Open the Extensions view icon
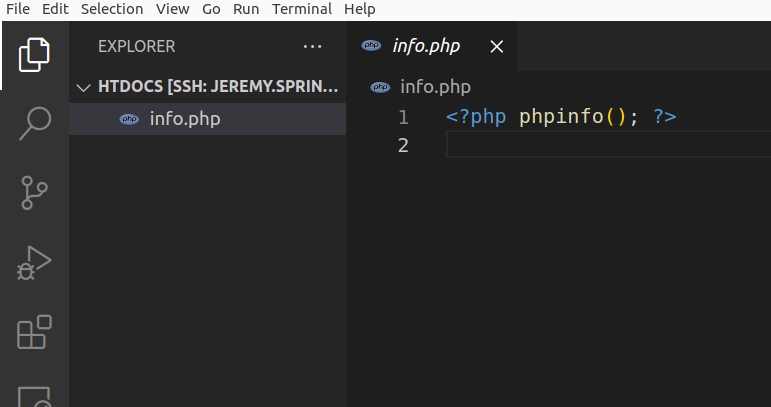This screenshot has width=771, height=407. (x=34, y=331)
